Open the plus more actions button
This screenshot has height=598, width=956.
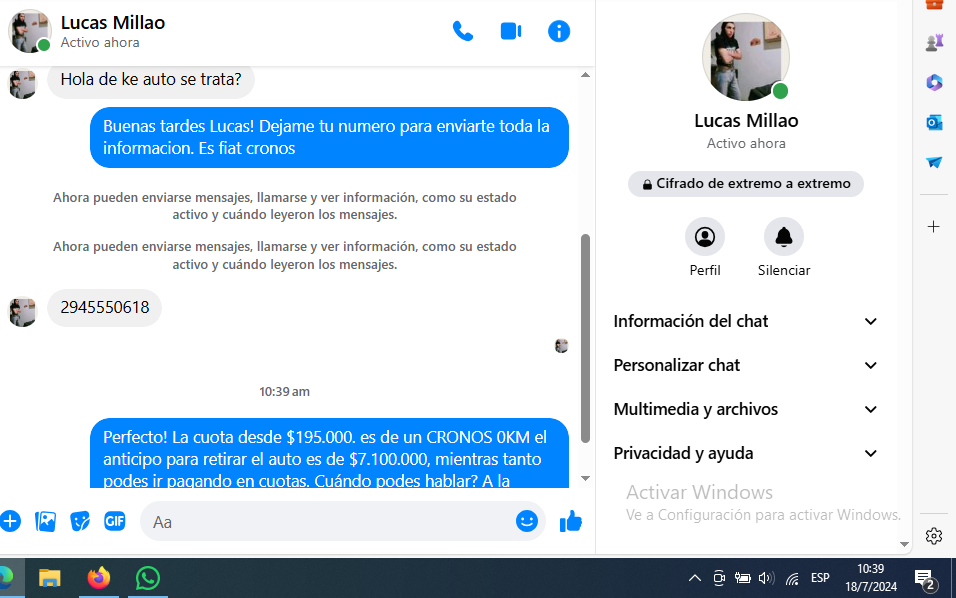tap(10, 521)
